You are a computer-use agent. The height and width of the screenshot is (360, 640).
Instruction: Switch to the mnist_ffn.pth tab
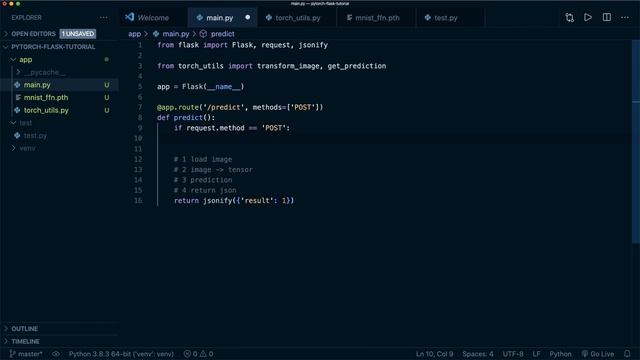pyautogui.click(x=376, y=18)
